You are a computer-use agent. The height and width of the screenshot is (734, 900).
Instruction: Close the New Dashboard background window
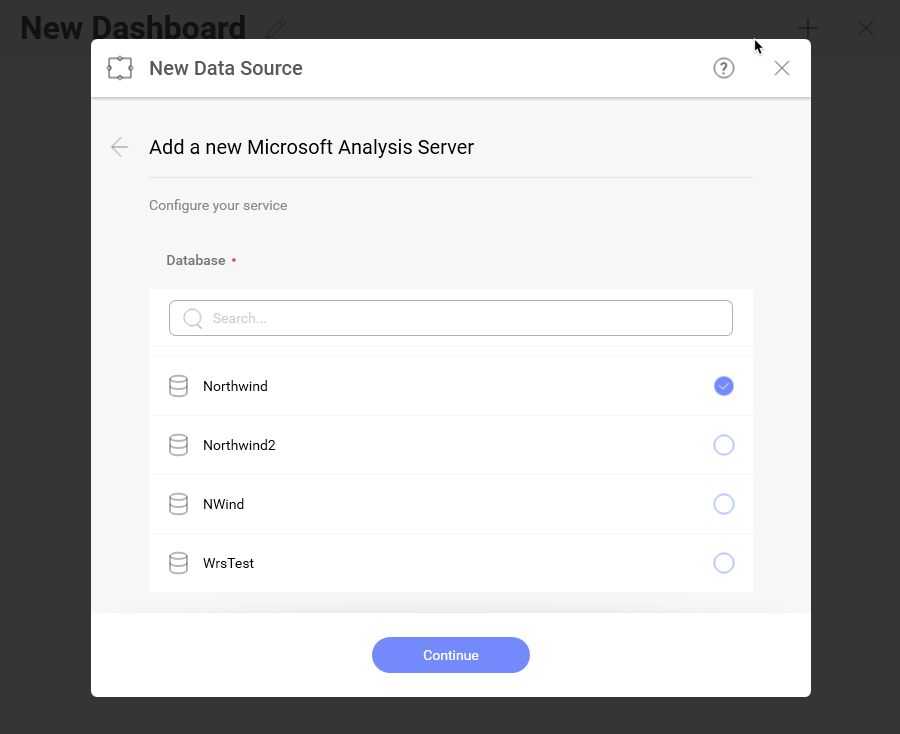(866, 28)
